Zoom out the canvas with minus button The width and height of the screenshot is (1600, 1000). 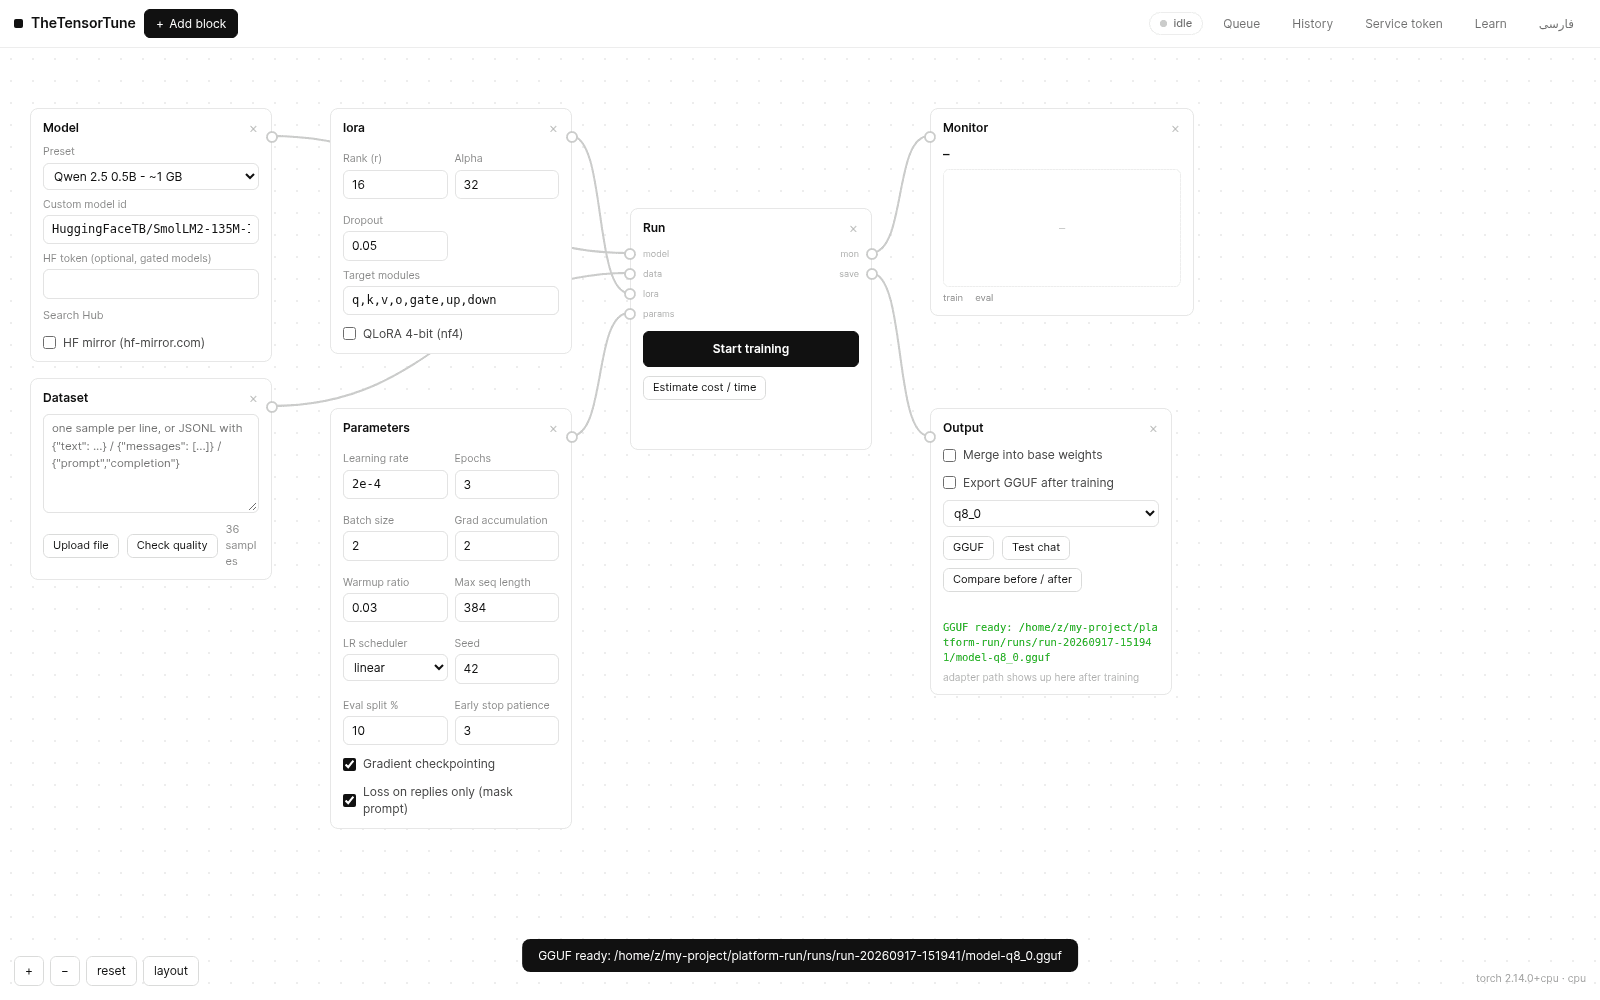pos(65,971)
